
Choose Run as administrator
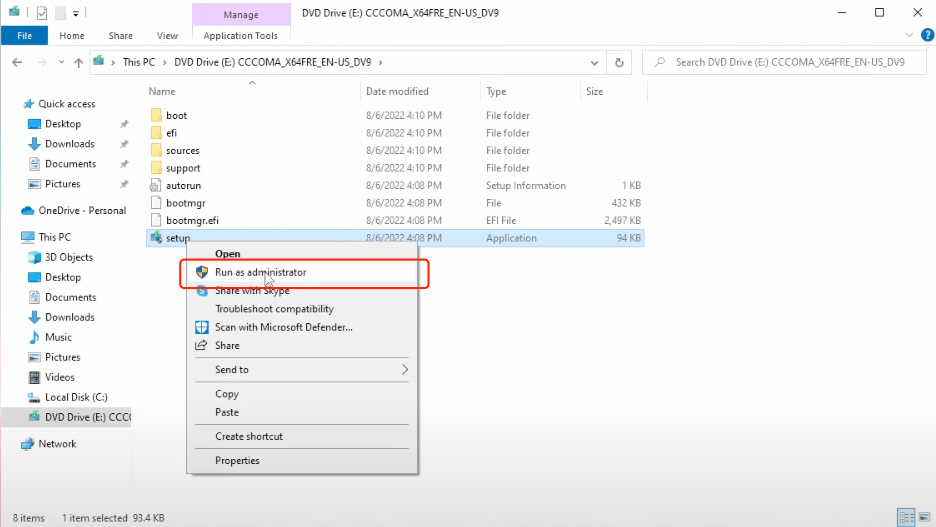pos(260,272)
